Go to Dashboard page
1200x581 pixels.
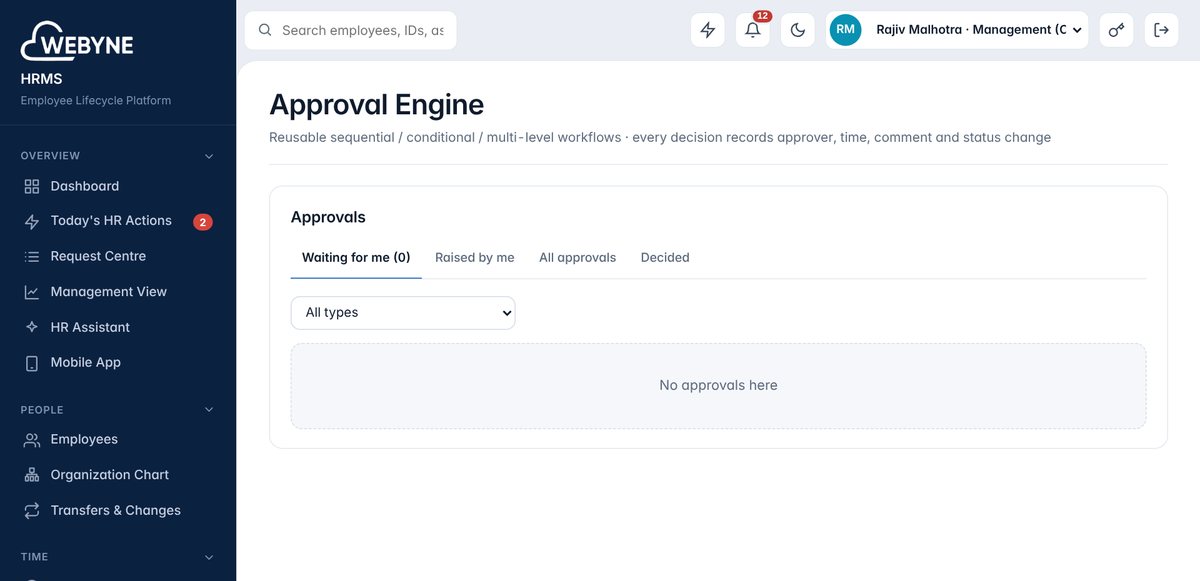point(85,186)
